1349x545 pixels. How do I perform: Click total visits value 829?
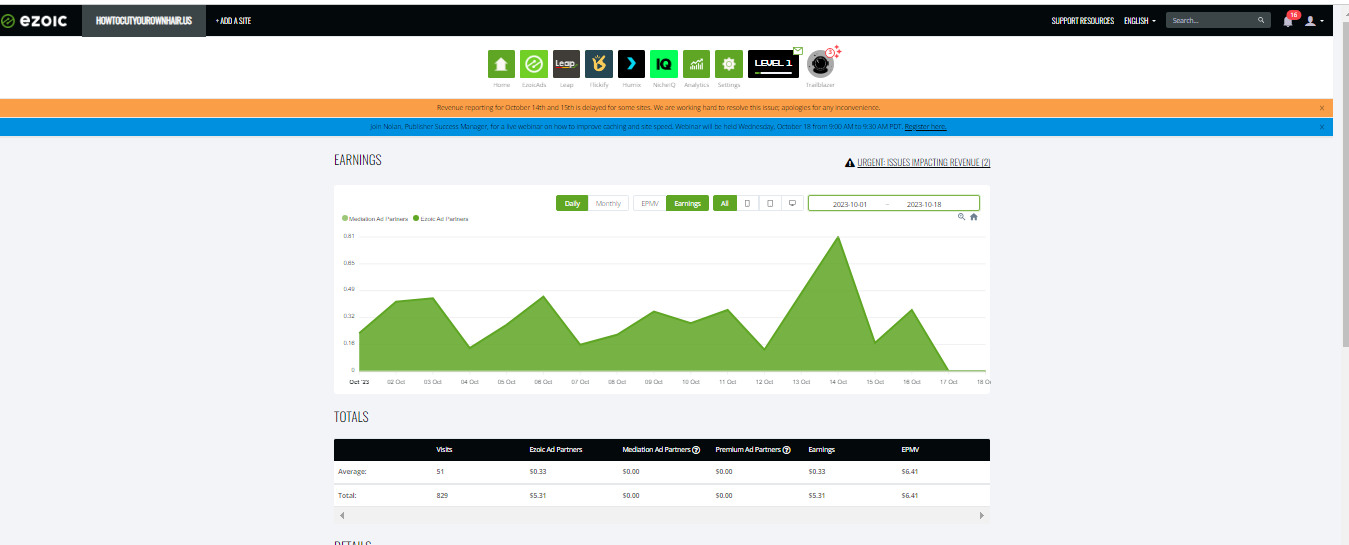point(442,495)
